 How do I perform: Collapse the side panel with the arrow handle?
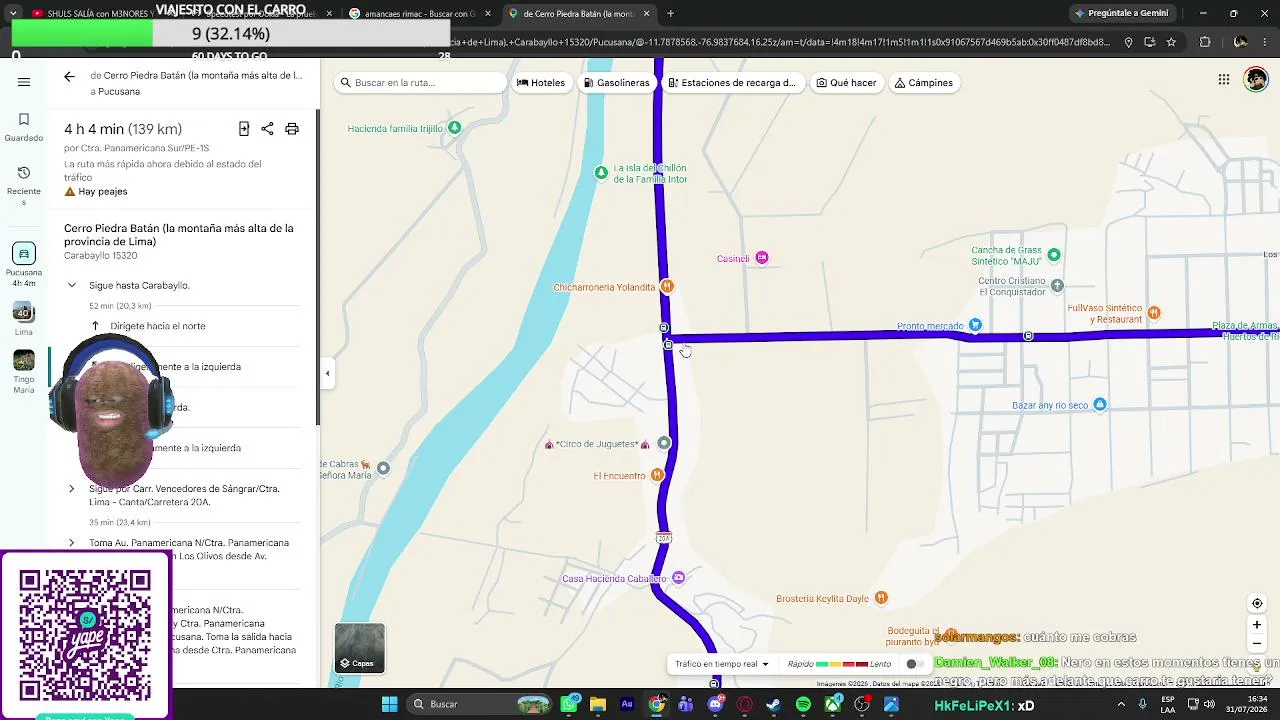327,373
